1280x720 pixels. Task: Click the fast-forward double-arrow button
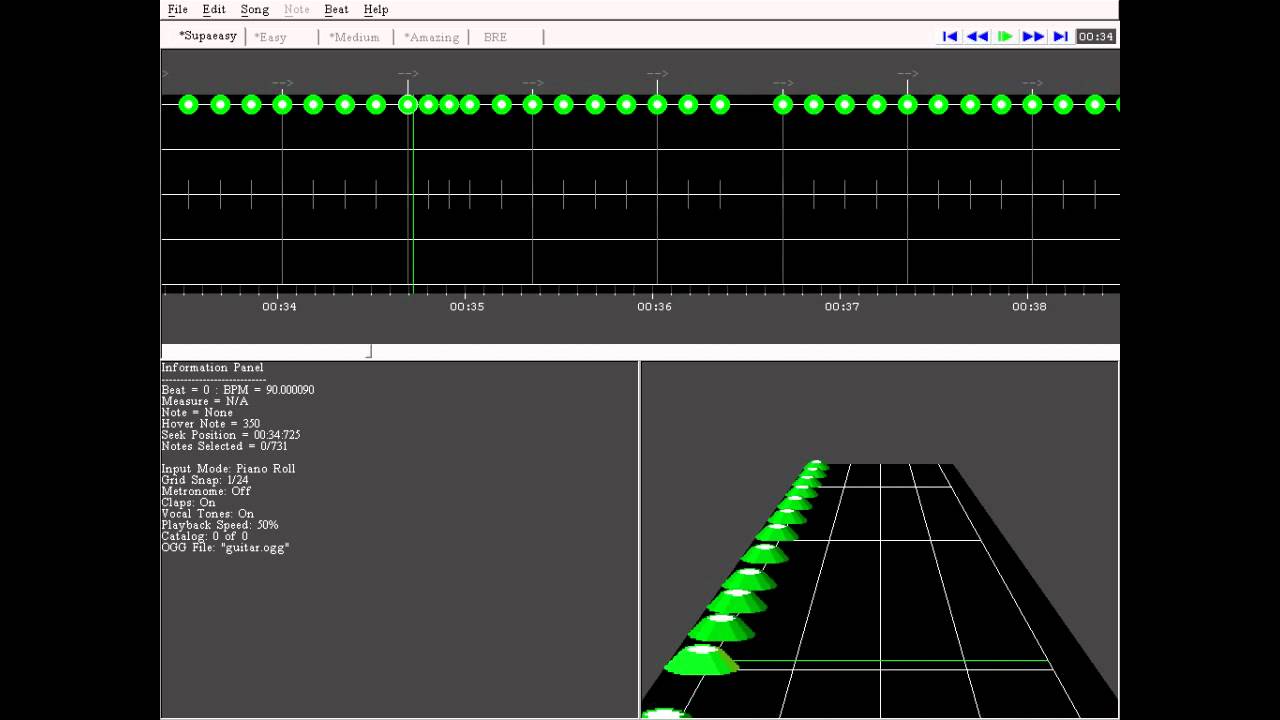tap(1033, 37)
